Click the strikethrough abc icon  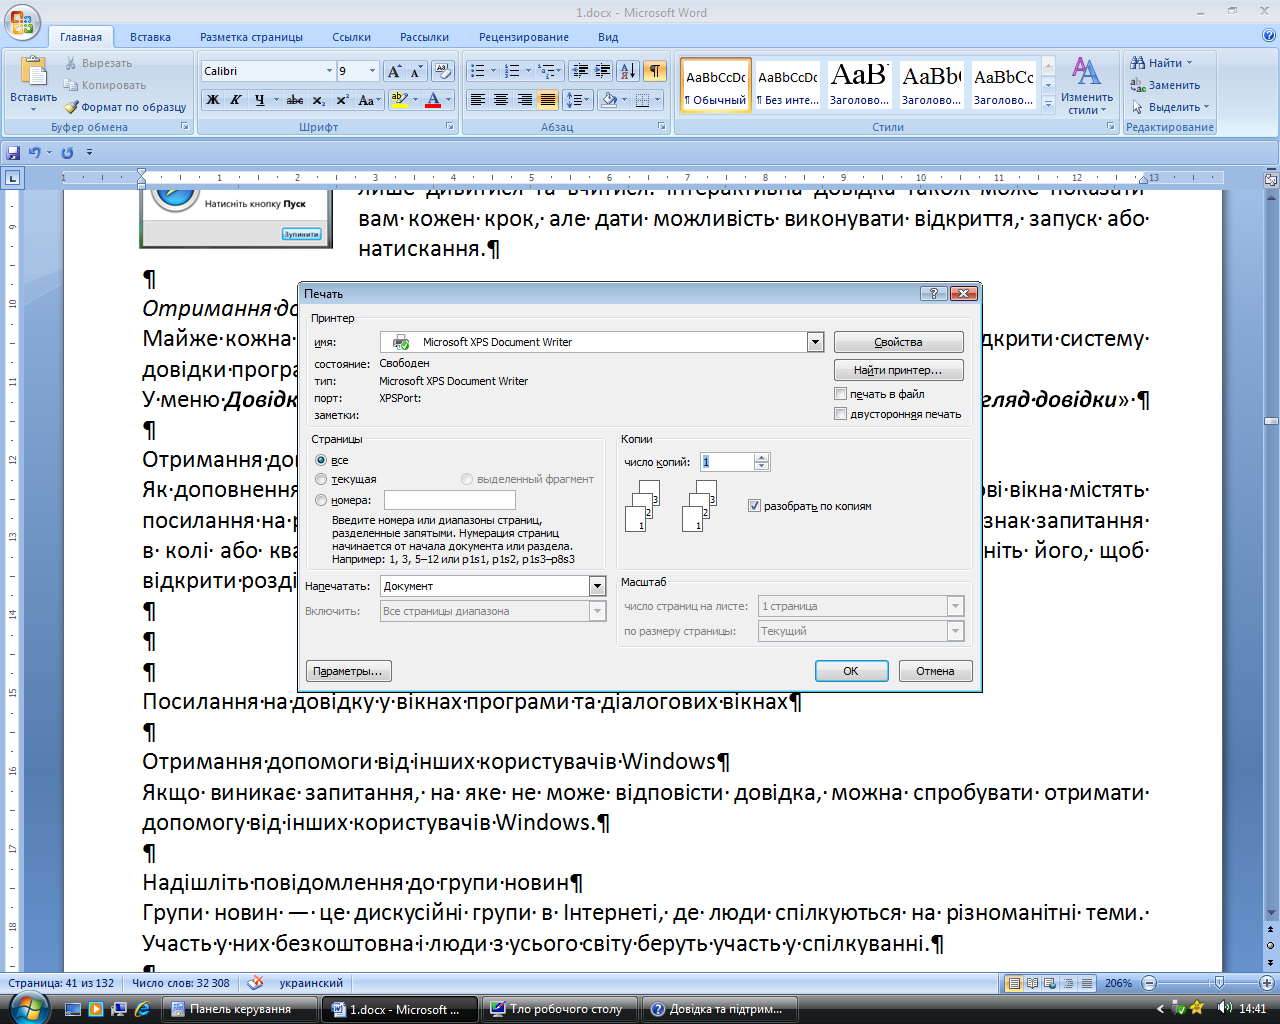(295, 100)
